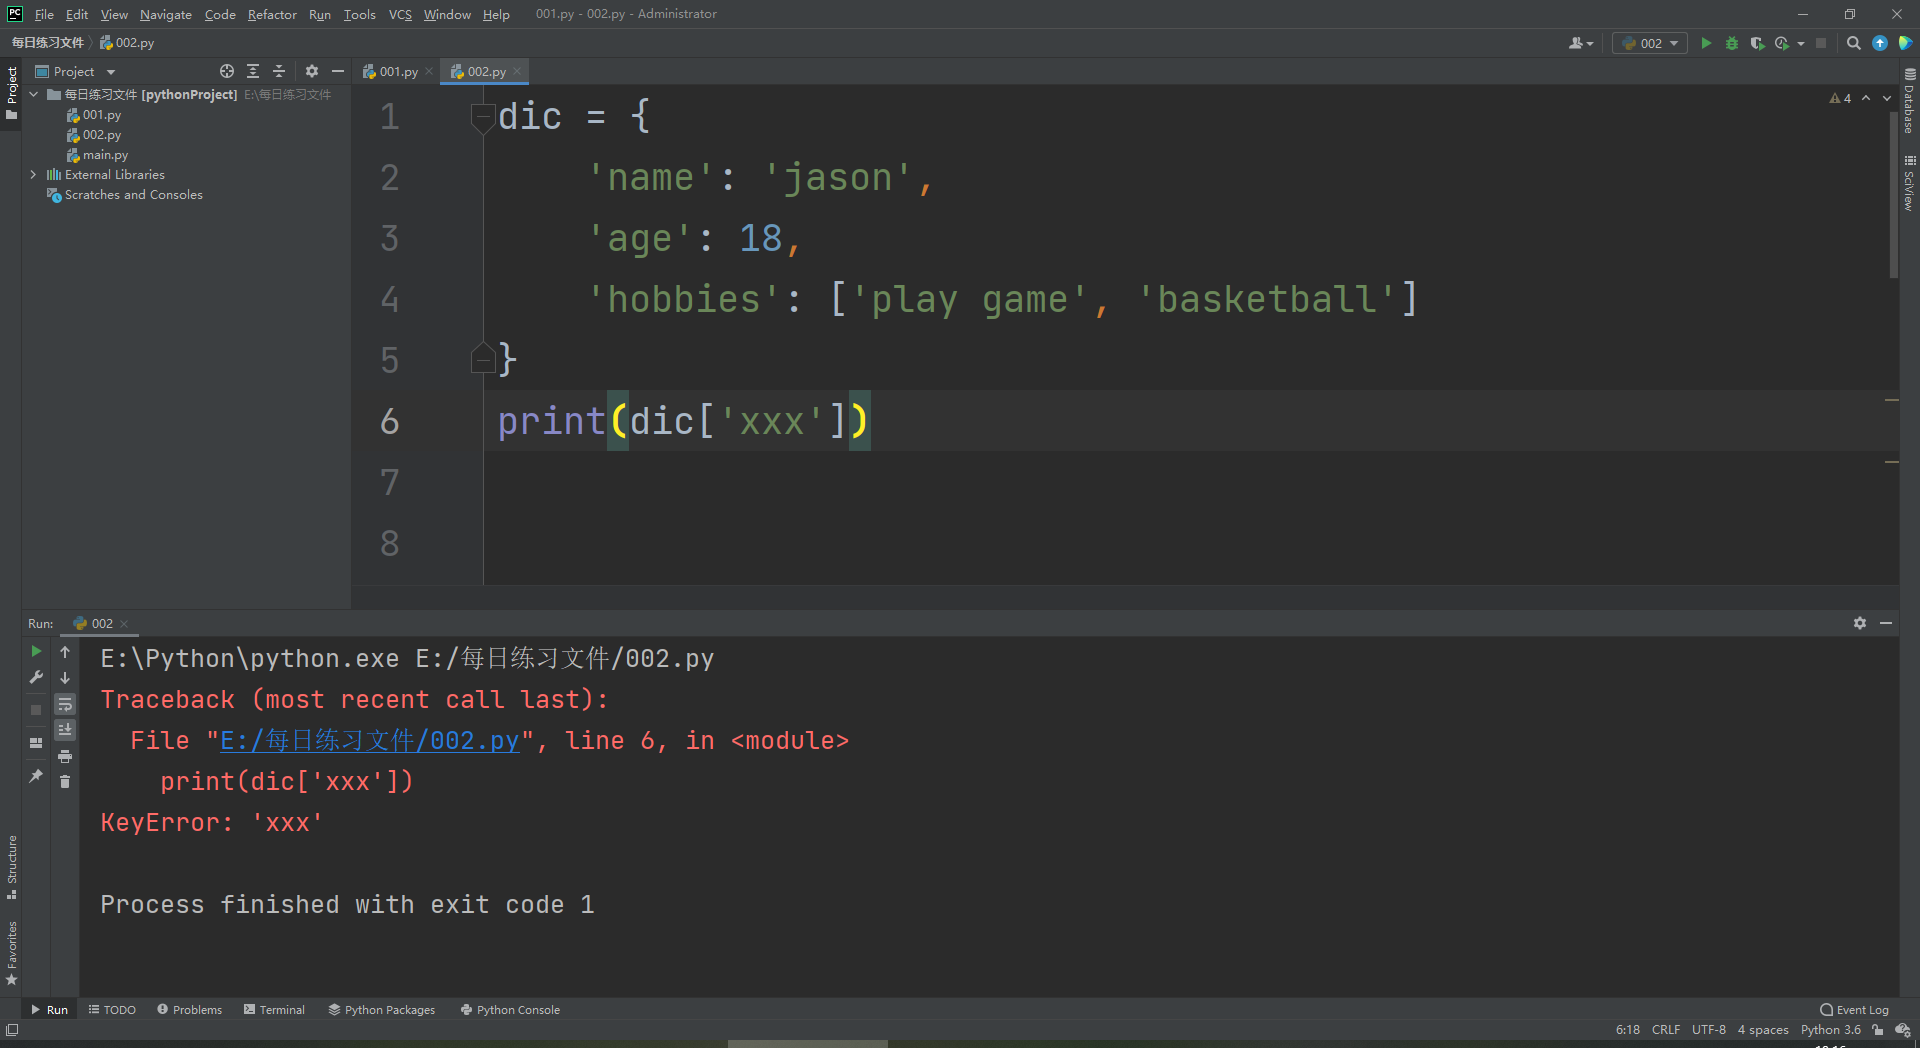This screenshot has width=1920, height=1048.
Task: Toggle the file read-only lock icon
Action: tap(1878, 1030)
